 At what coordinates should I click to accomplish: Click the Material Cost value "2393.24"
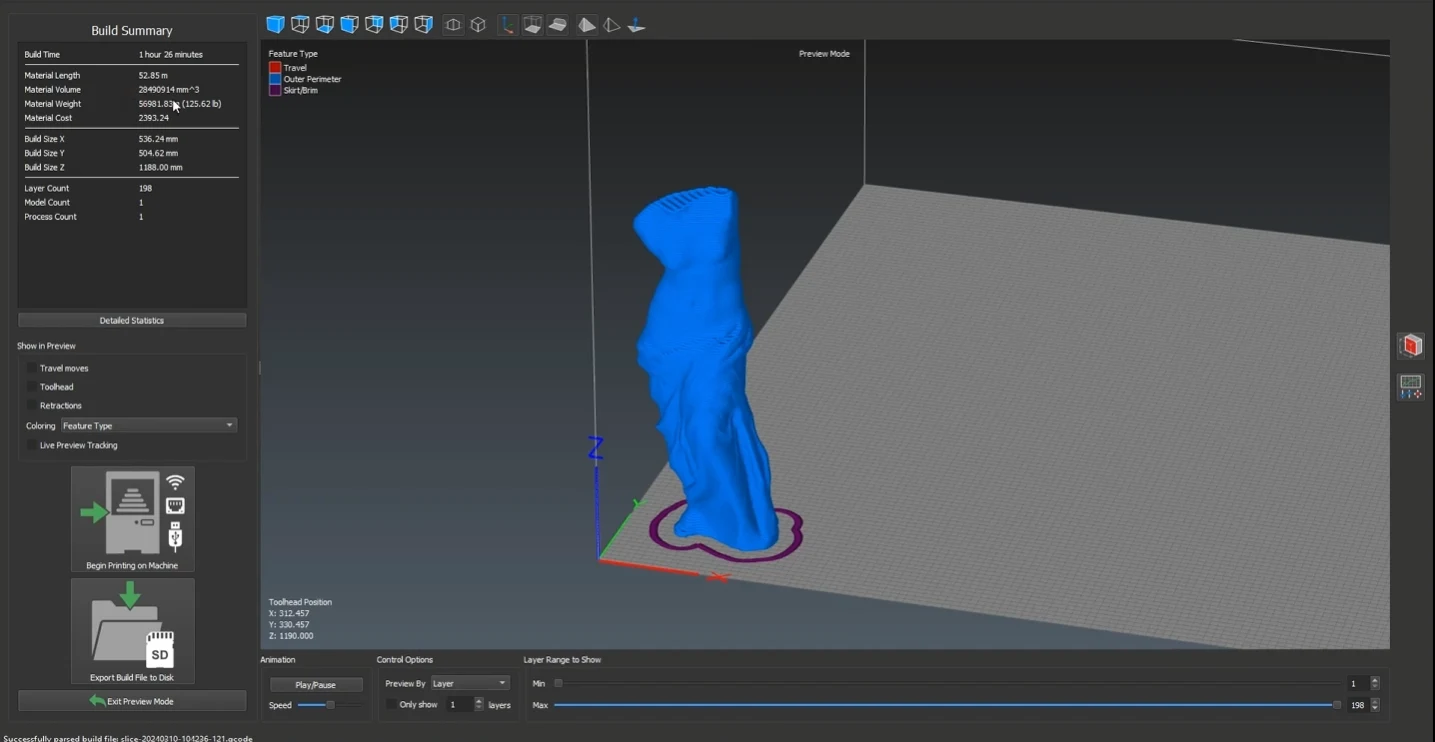153,118
